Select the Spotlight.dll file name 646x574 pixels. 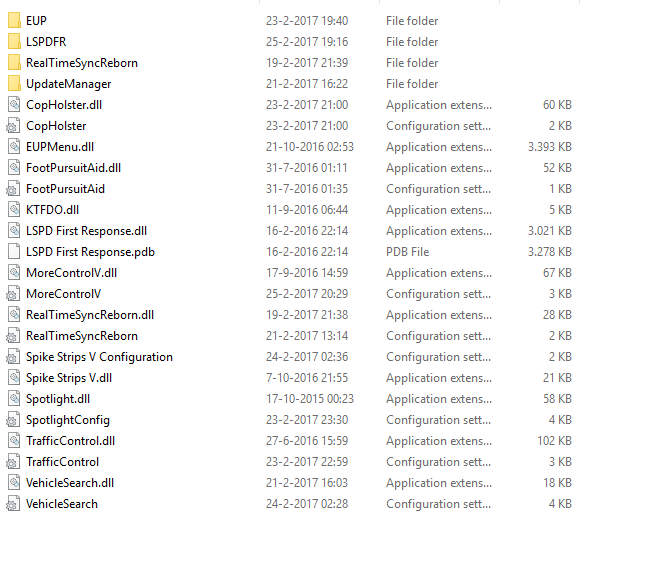[58, 399]
